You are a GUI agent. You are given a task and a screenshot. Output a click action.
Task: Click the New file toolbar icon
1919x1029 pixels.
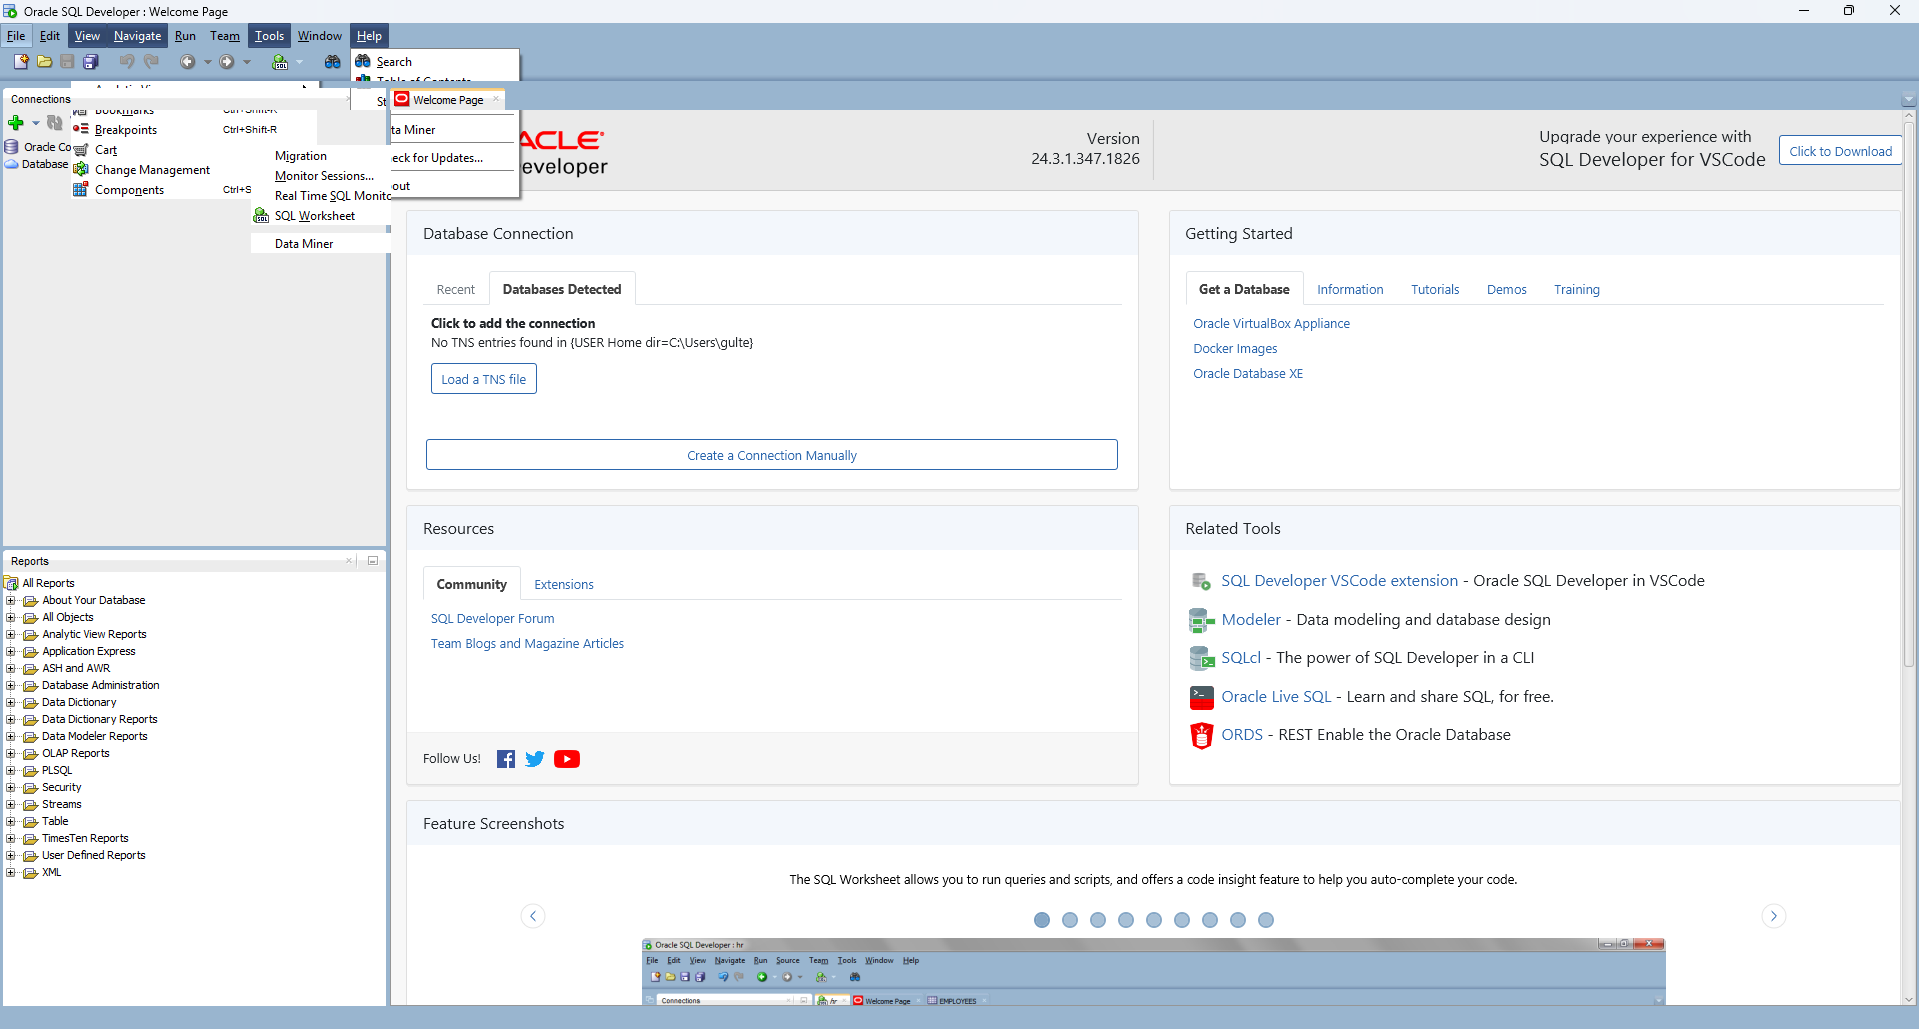coord(21,62)
